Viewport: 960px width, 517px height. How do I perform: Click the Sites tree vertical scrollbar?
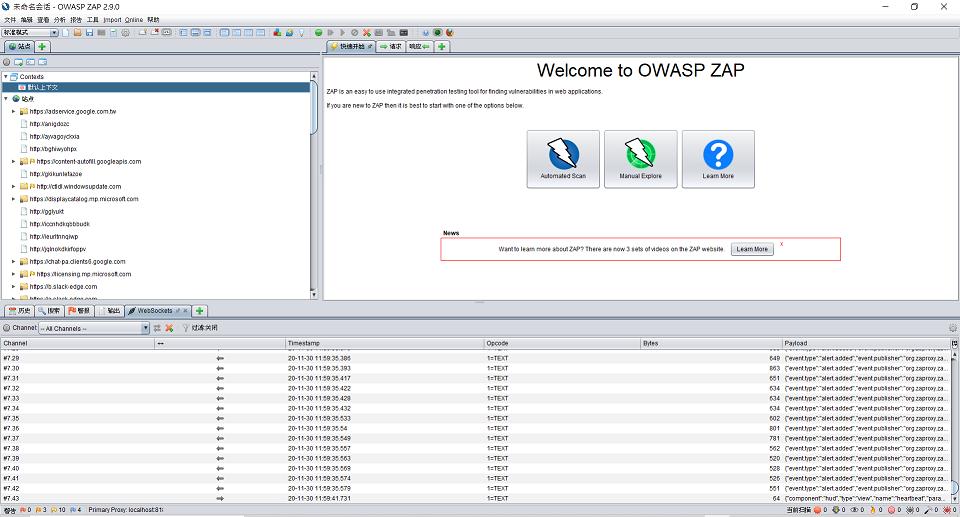[x=314, y=186]
